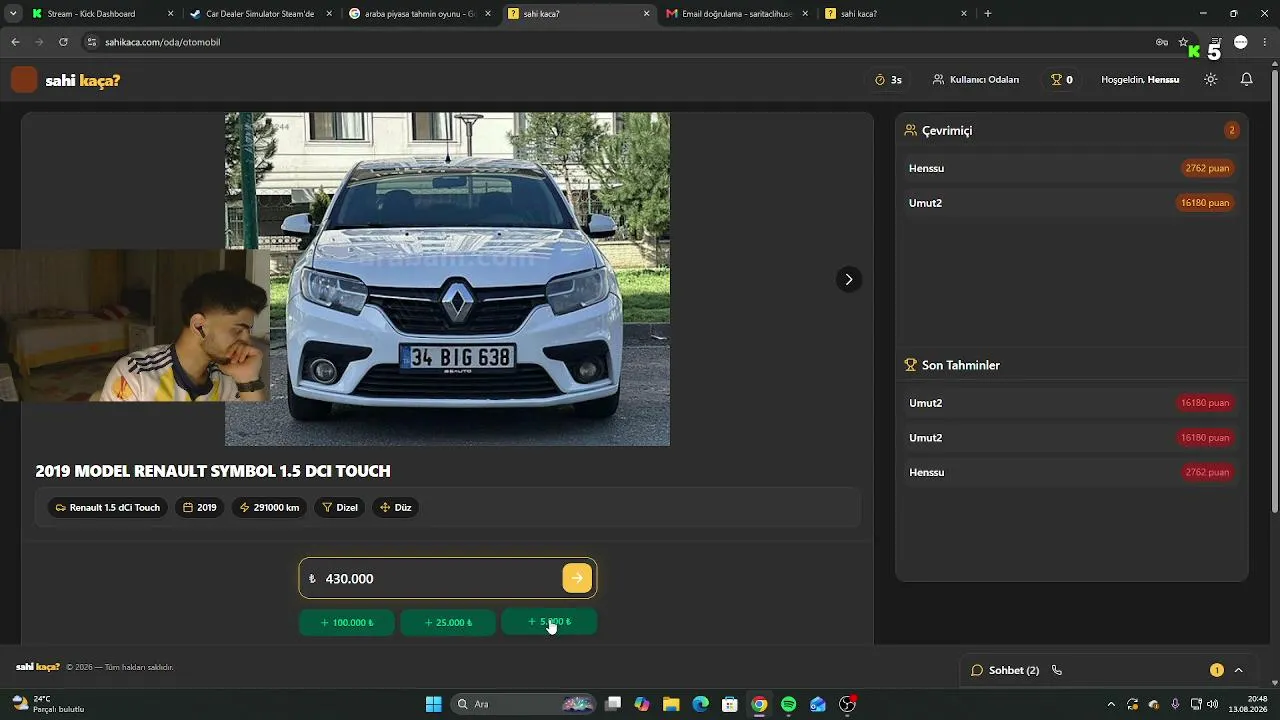Screen dimensions: 1280x720
Task: Close the Stream - Kick Dashboard tab
Action: click(x=170, y=14)
